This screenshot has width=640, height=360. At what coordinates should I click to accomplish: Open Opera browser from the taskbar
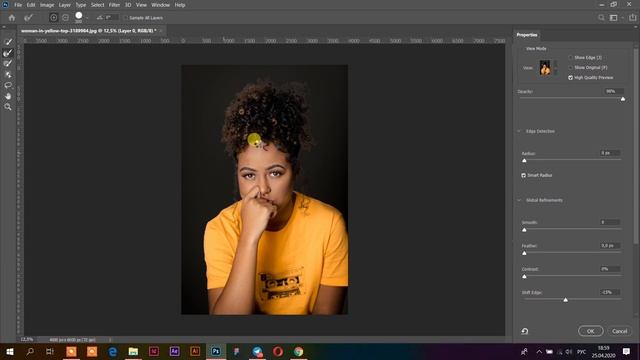click(278, 351)
